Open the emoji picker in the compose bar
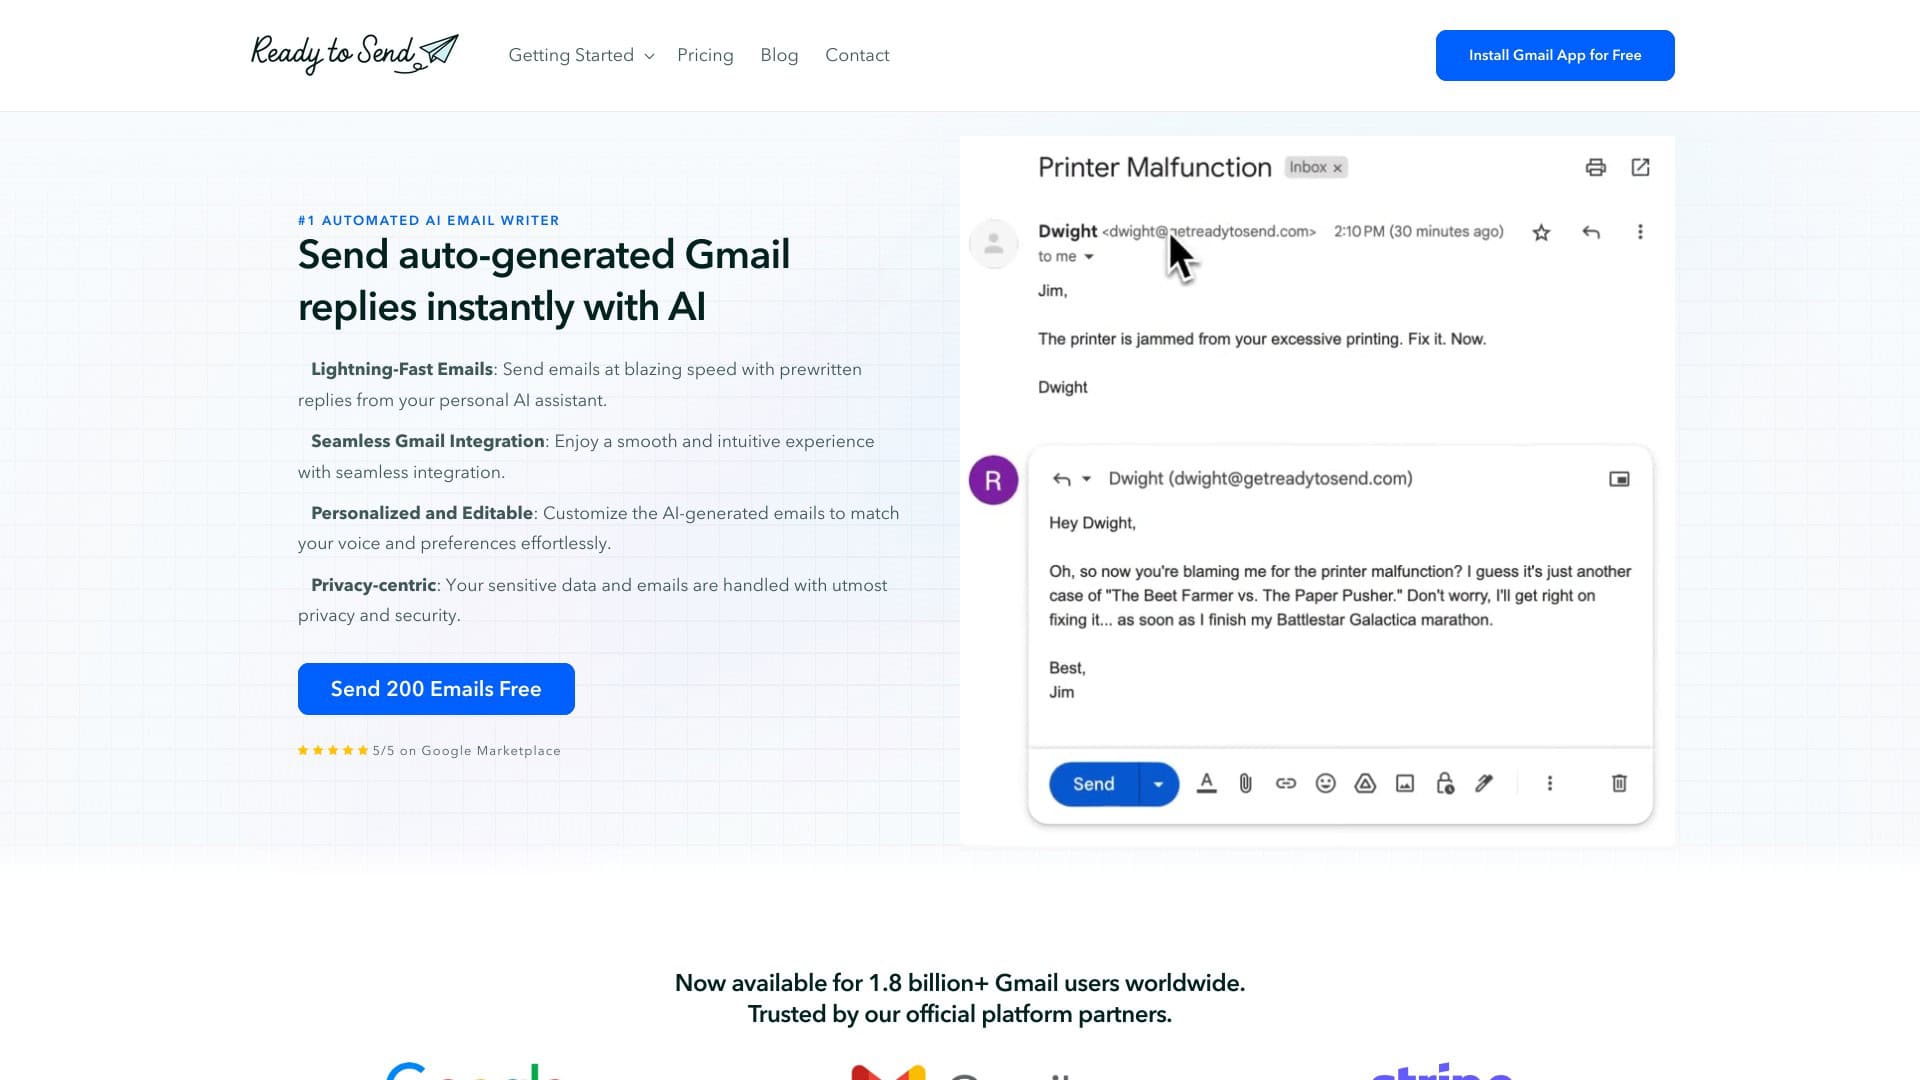The height and width of the screenshot is (1080, 1920). 1326,783
